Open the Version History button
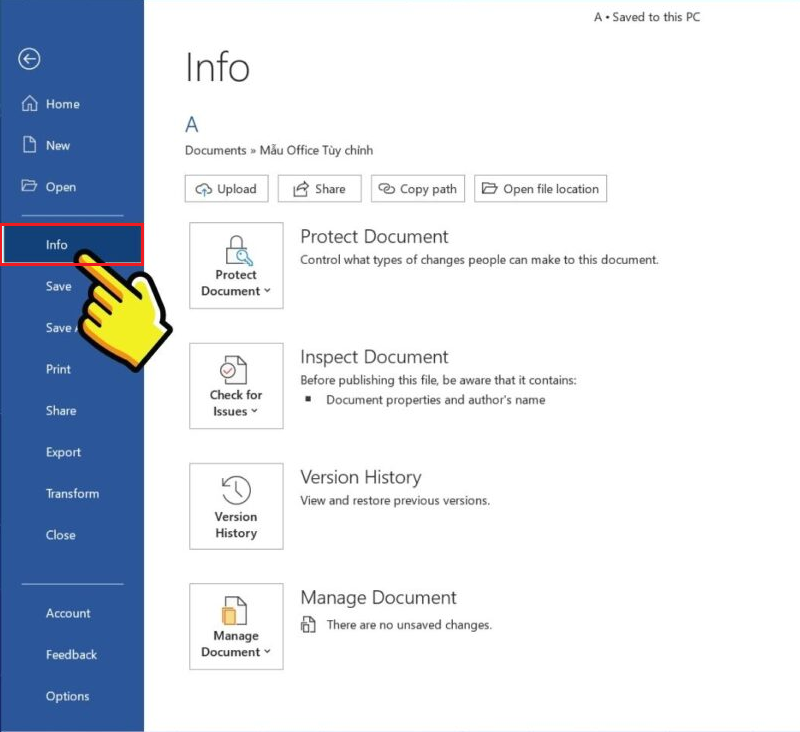Viewport: 800px width, 732px height. pyautogui.click(x=236, y=506)
